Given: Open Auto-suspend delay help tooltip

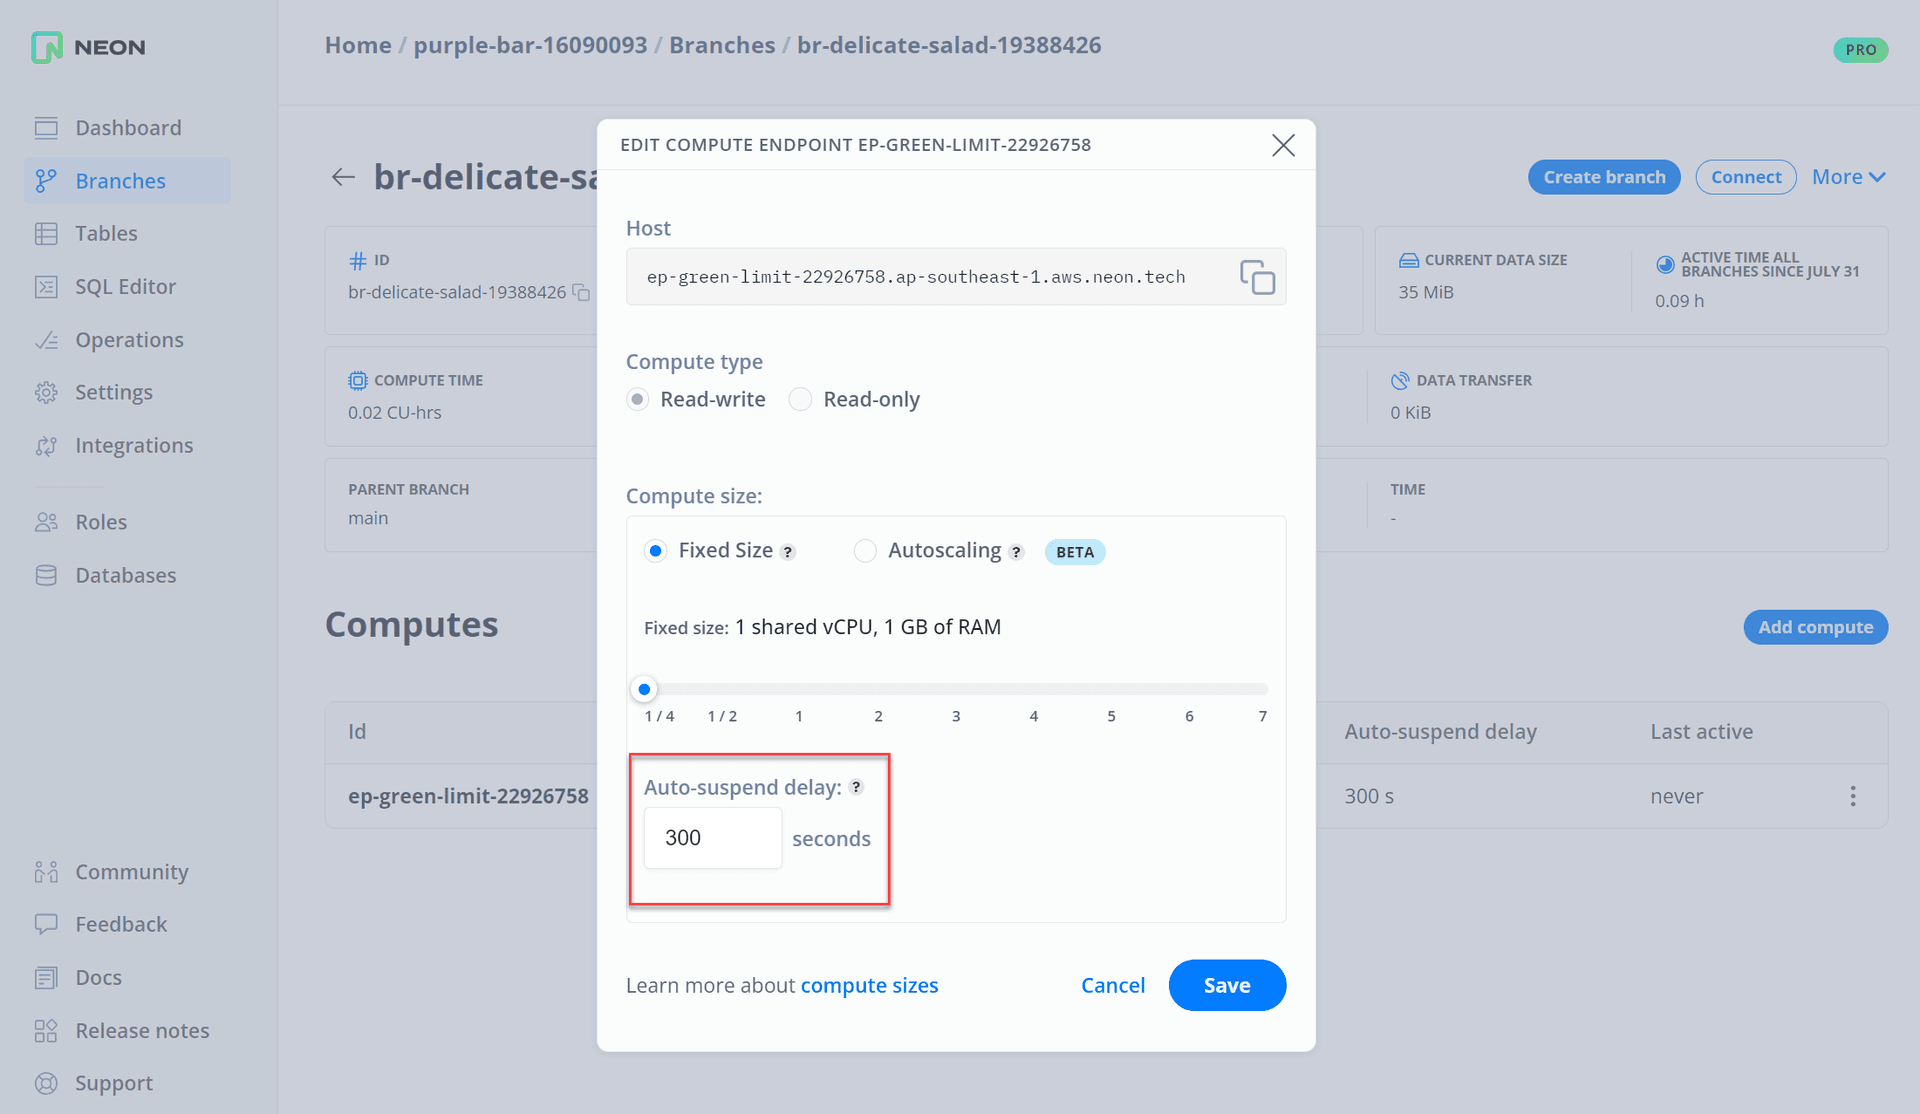Looking at the screenshot, I should tap(856, 787).
